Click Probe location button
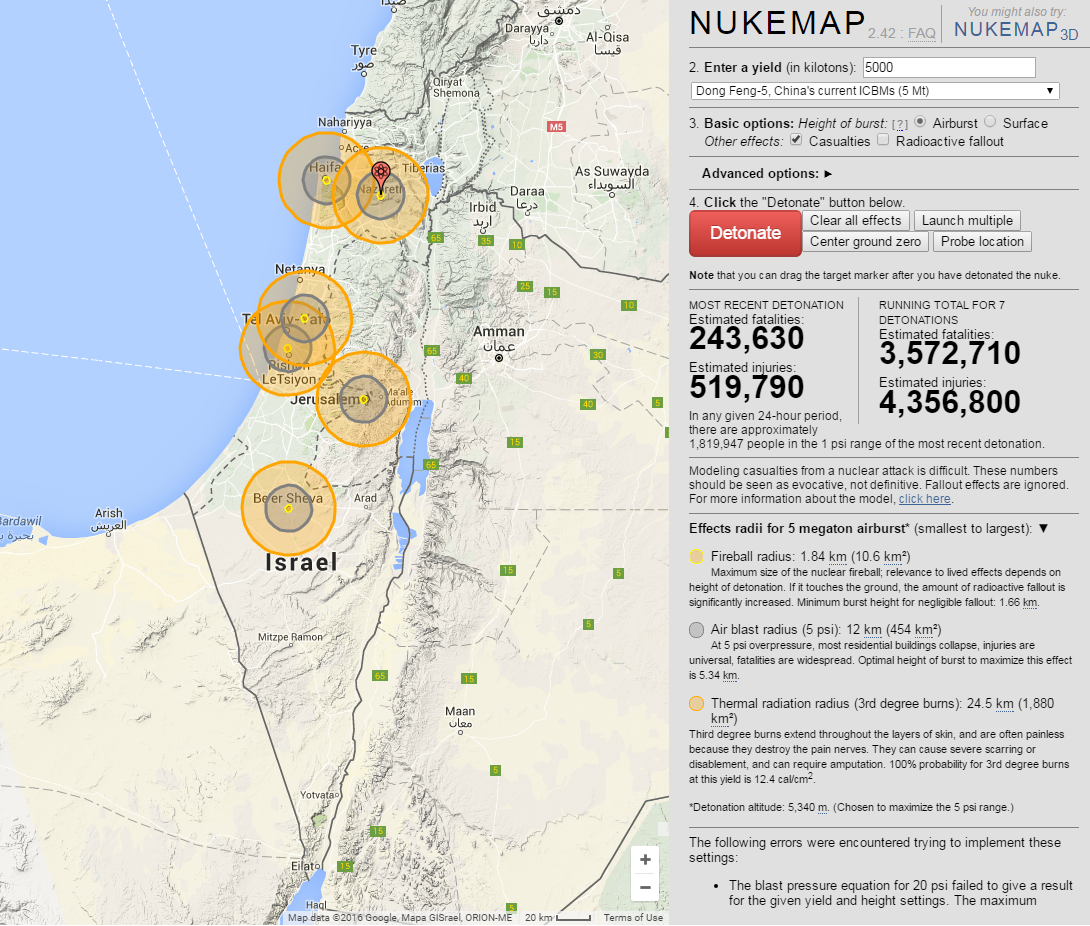The image size is (1090, 926). [982, 241]
